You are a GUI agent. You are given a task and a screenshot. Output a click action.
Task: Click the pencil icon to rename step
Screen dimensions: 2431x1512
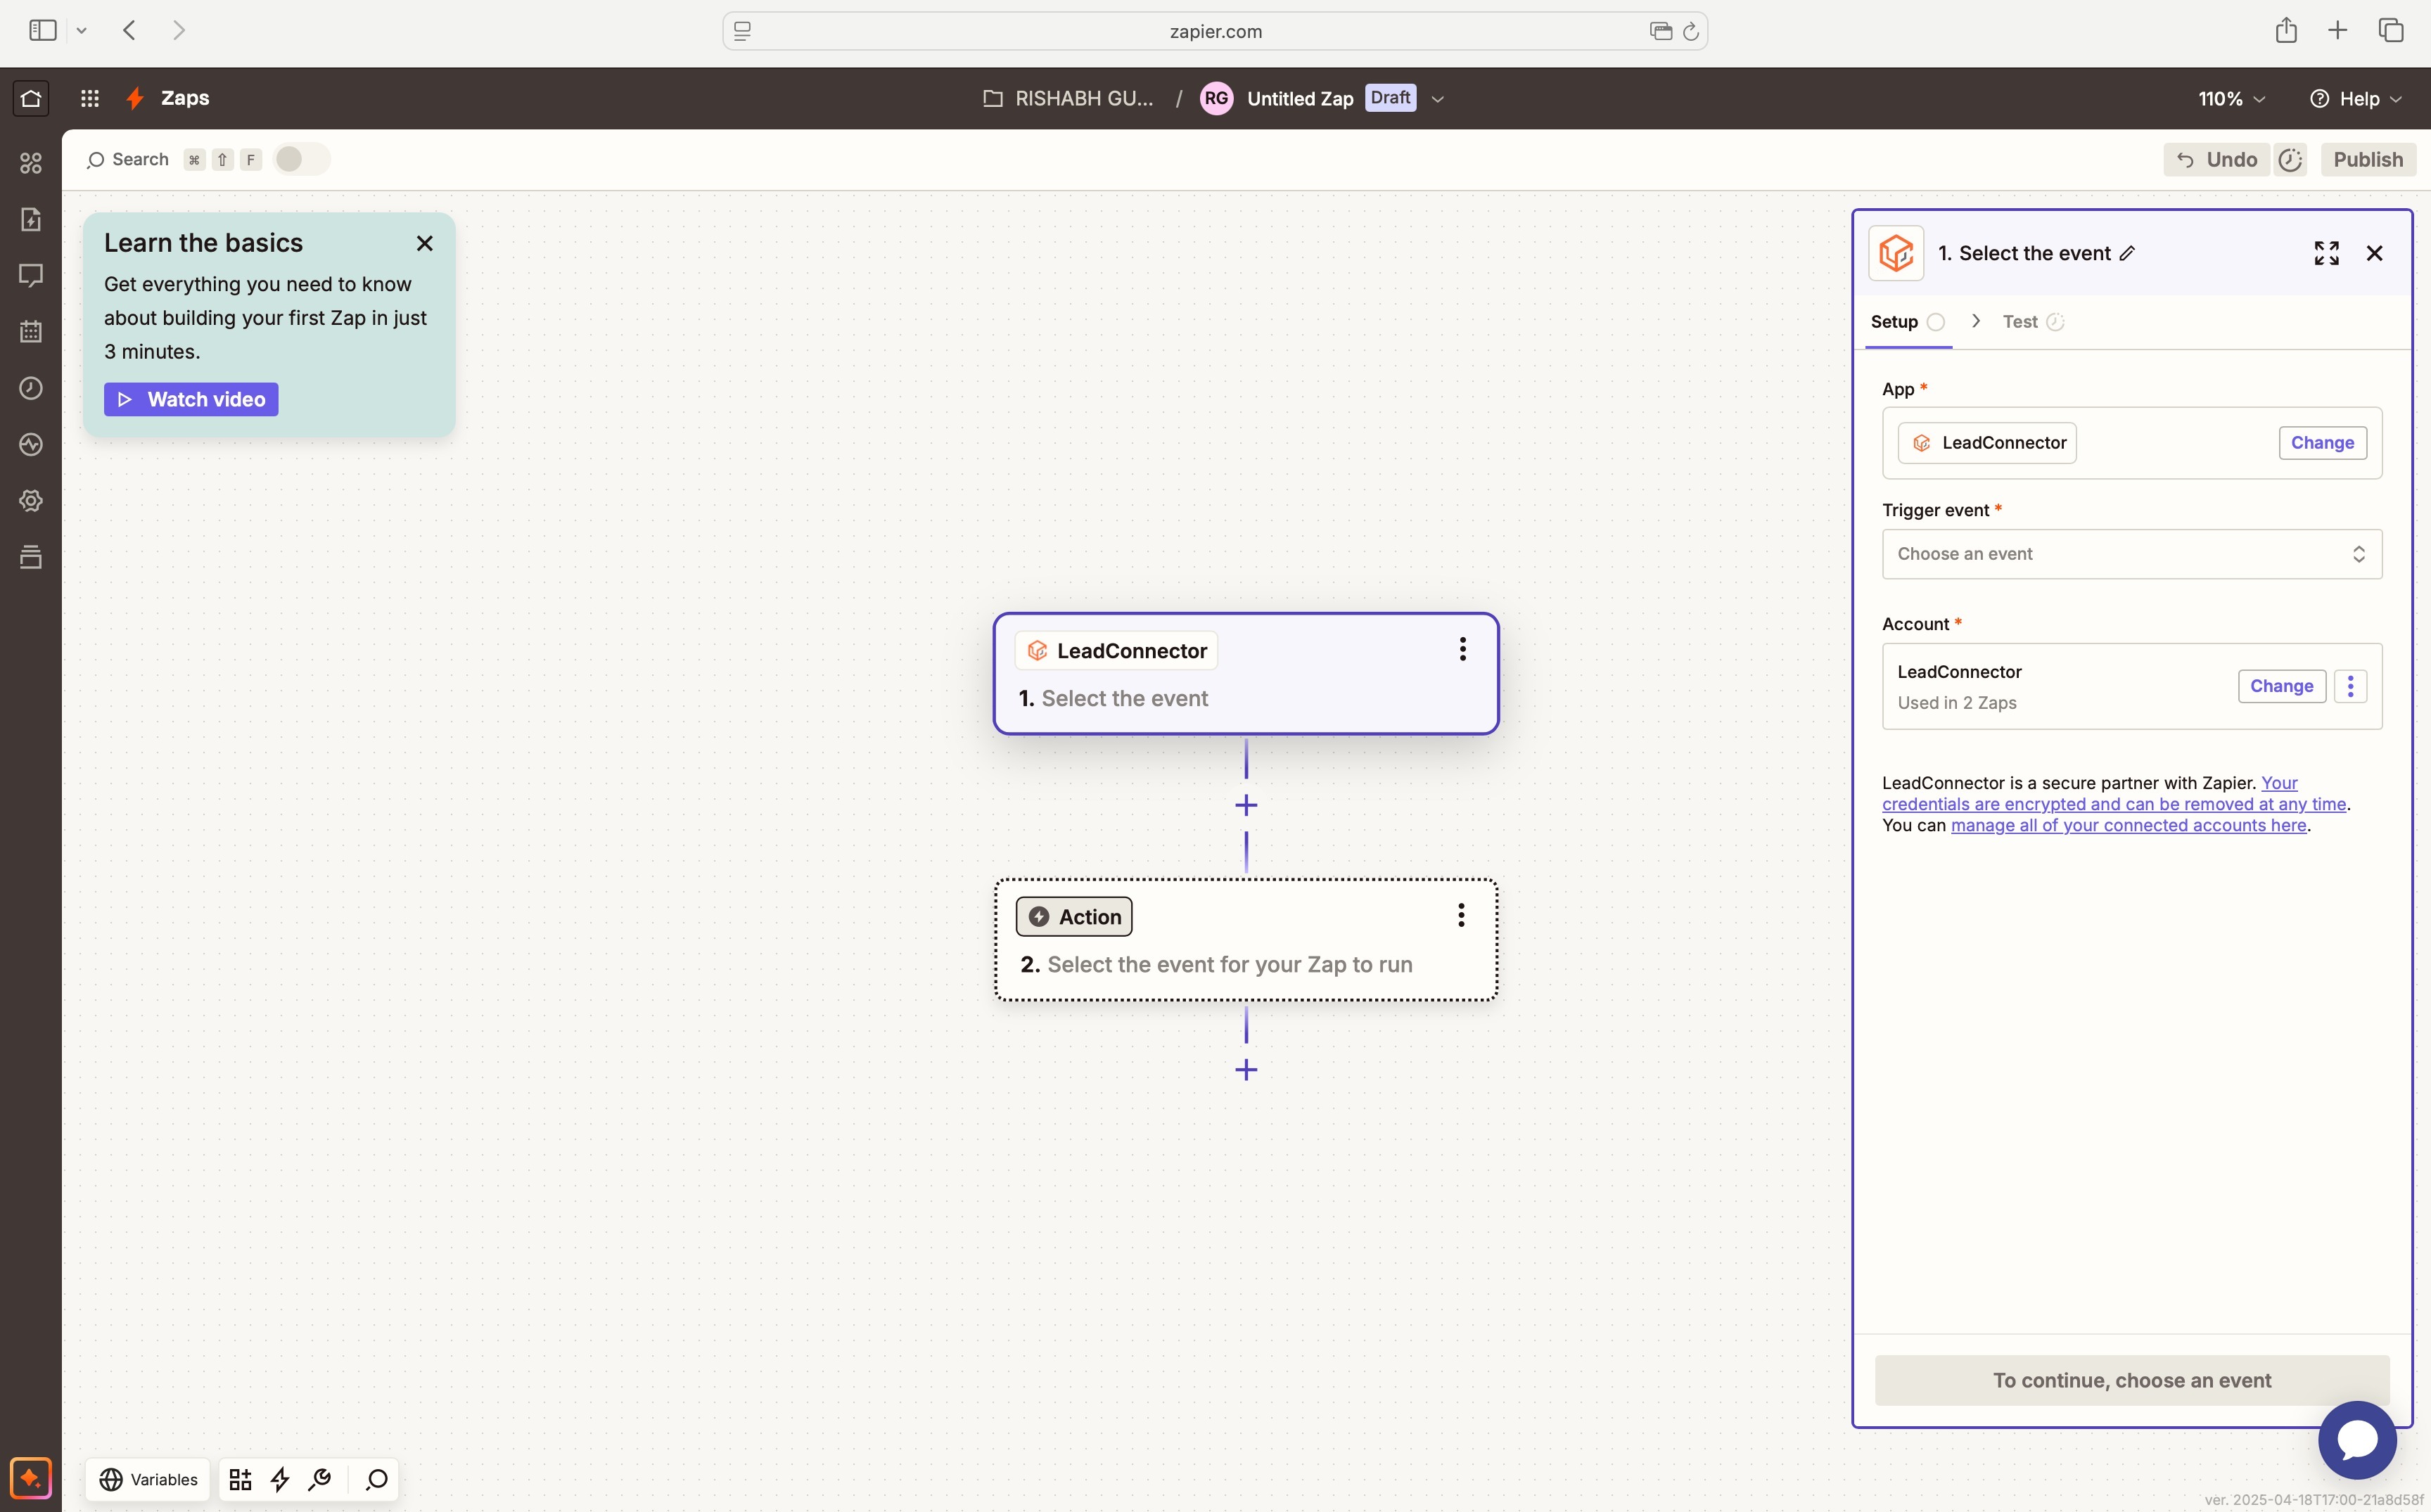point(2128,253)
